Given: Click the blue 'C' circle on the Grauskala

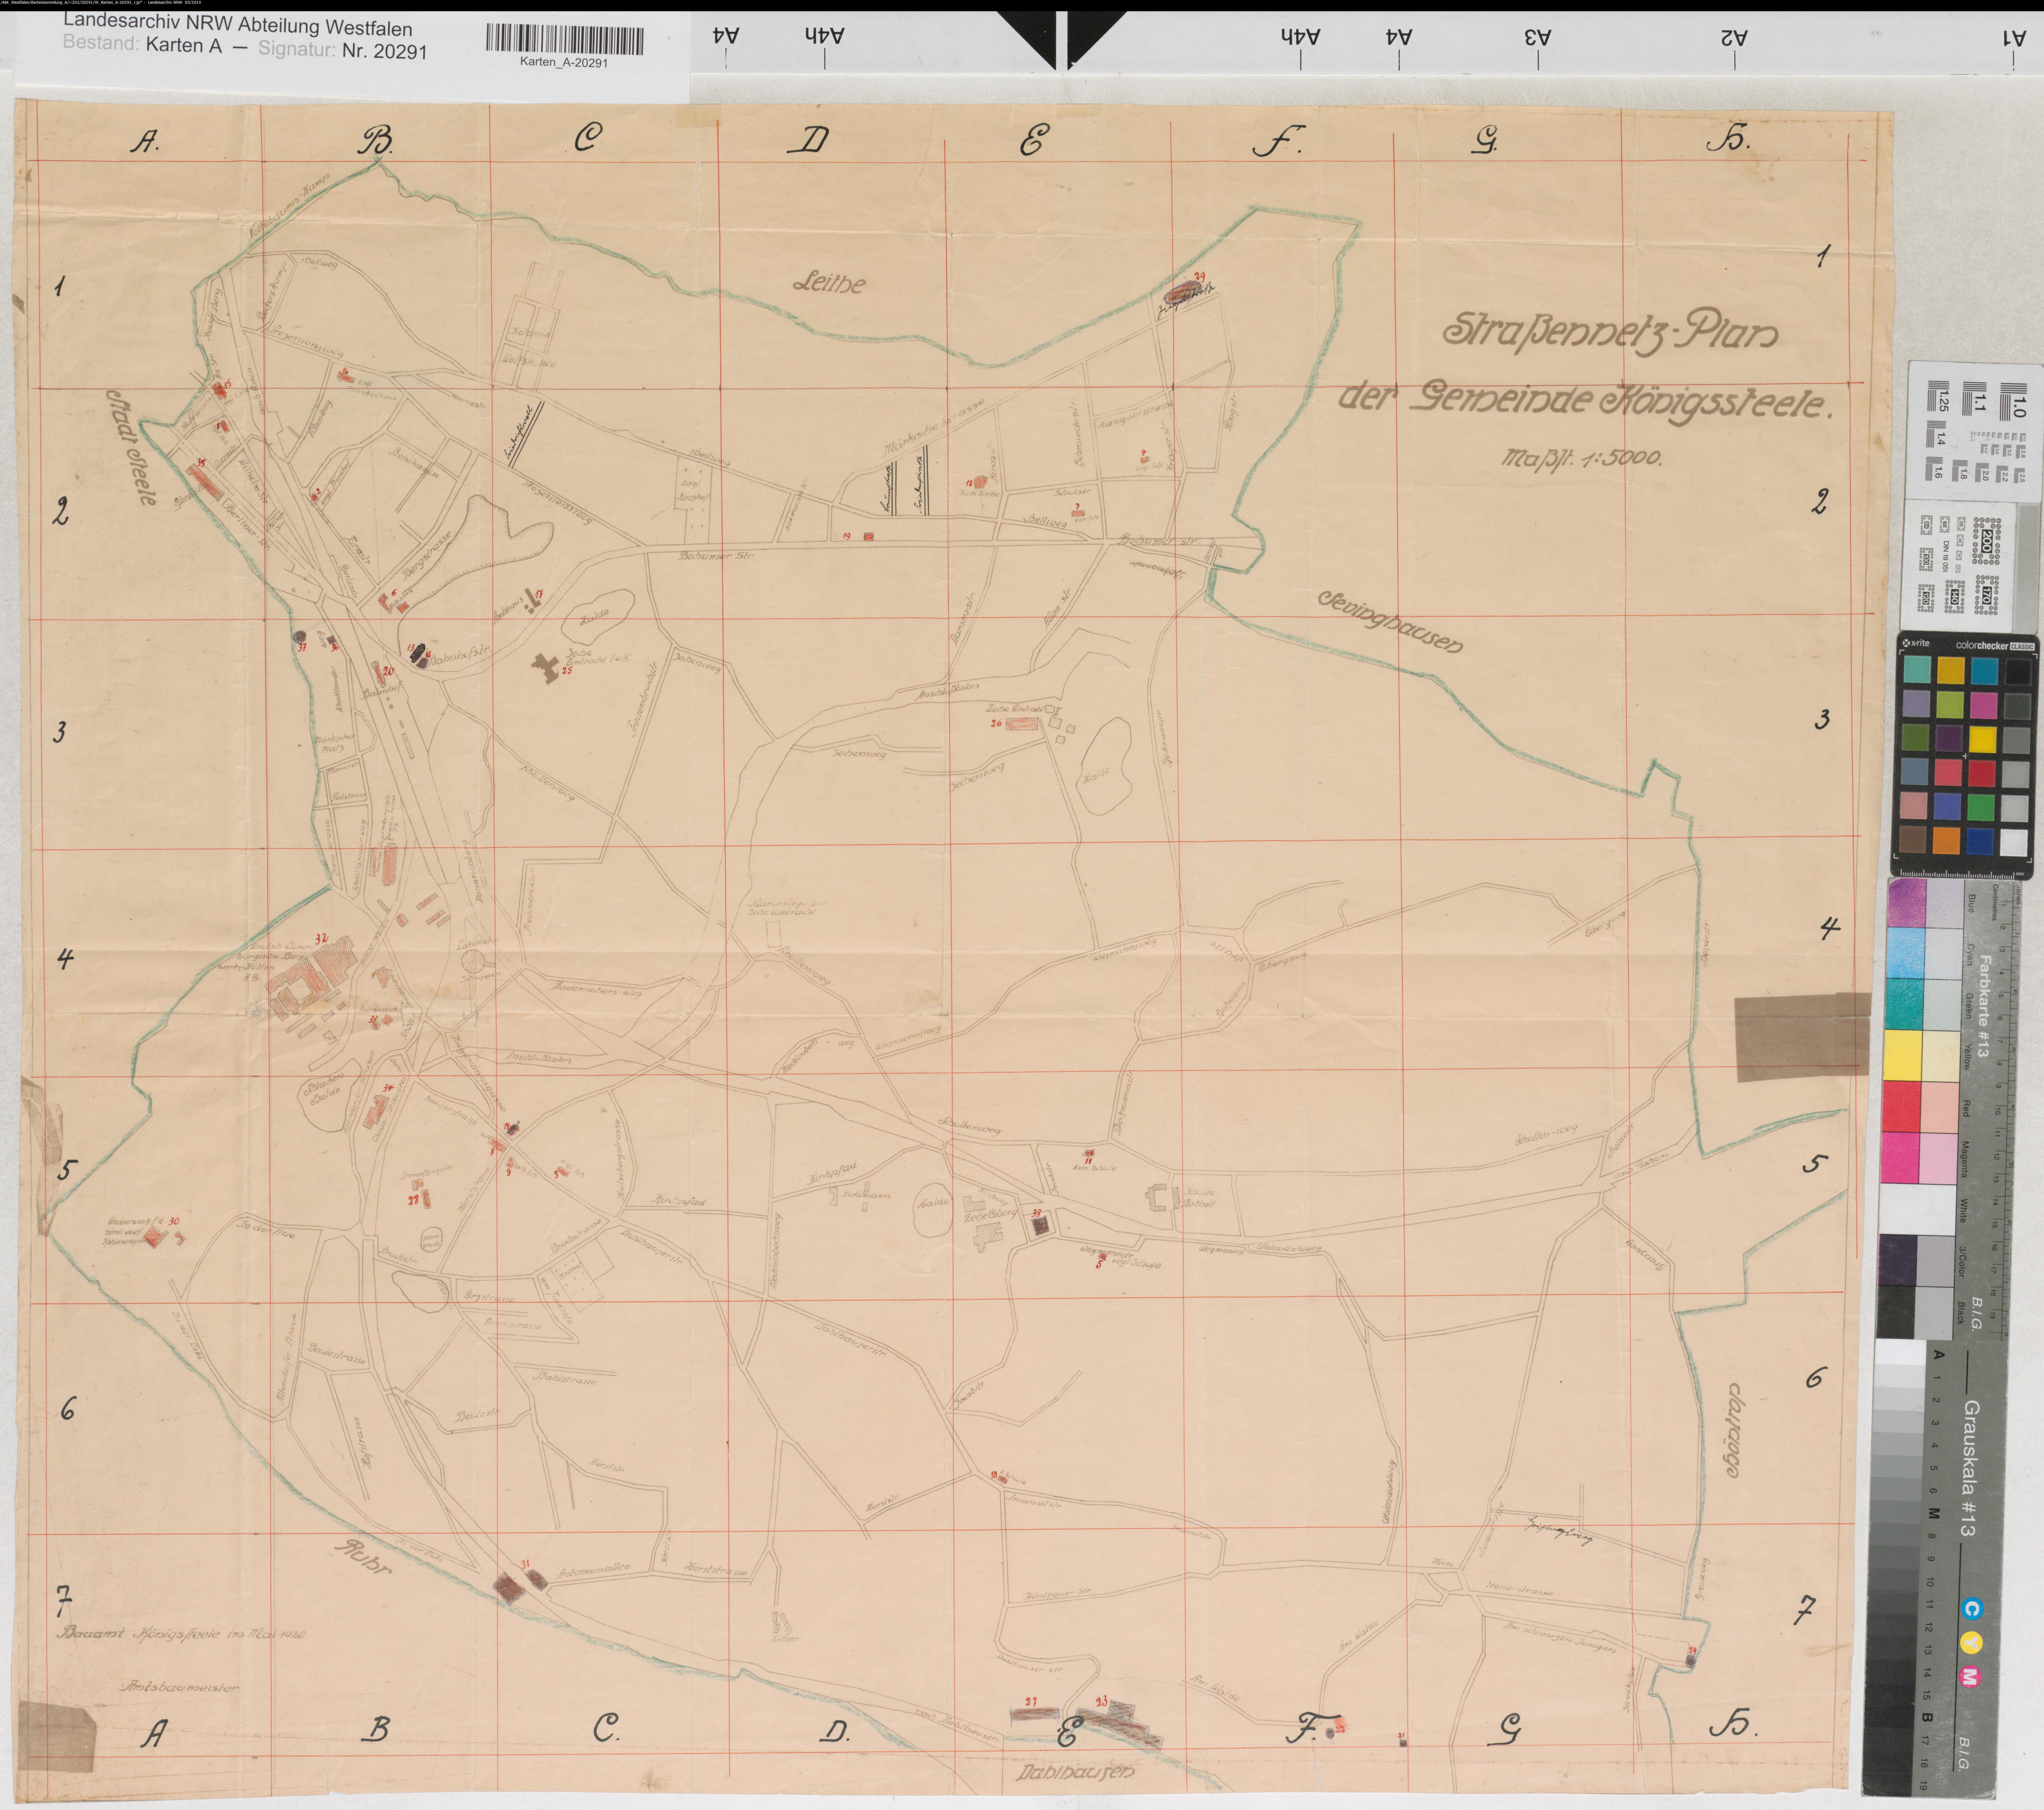Looking at the screenshot, I should pos(1972,1609).
